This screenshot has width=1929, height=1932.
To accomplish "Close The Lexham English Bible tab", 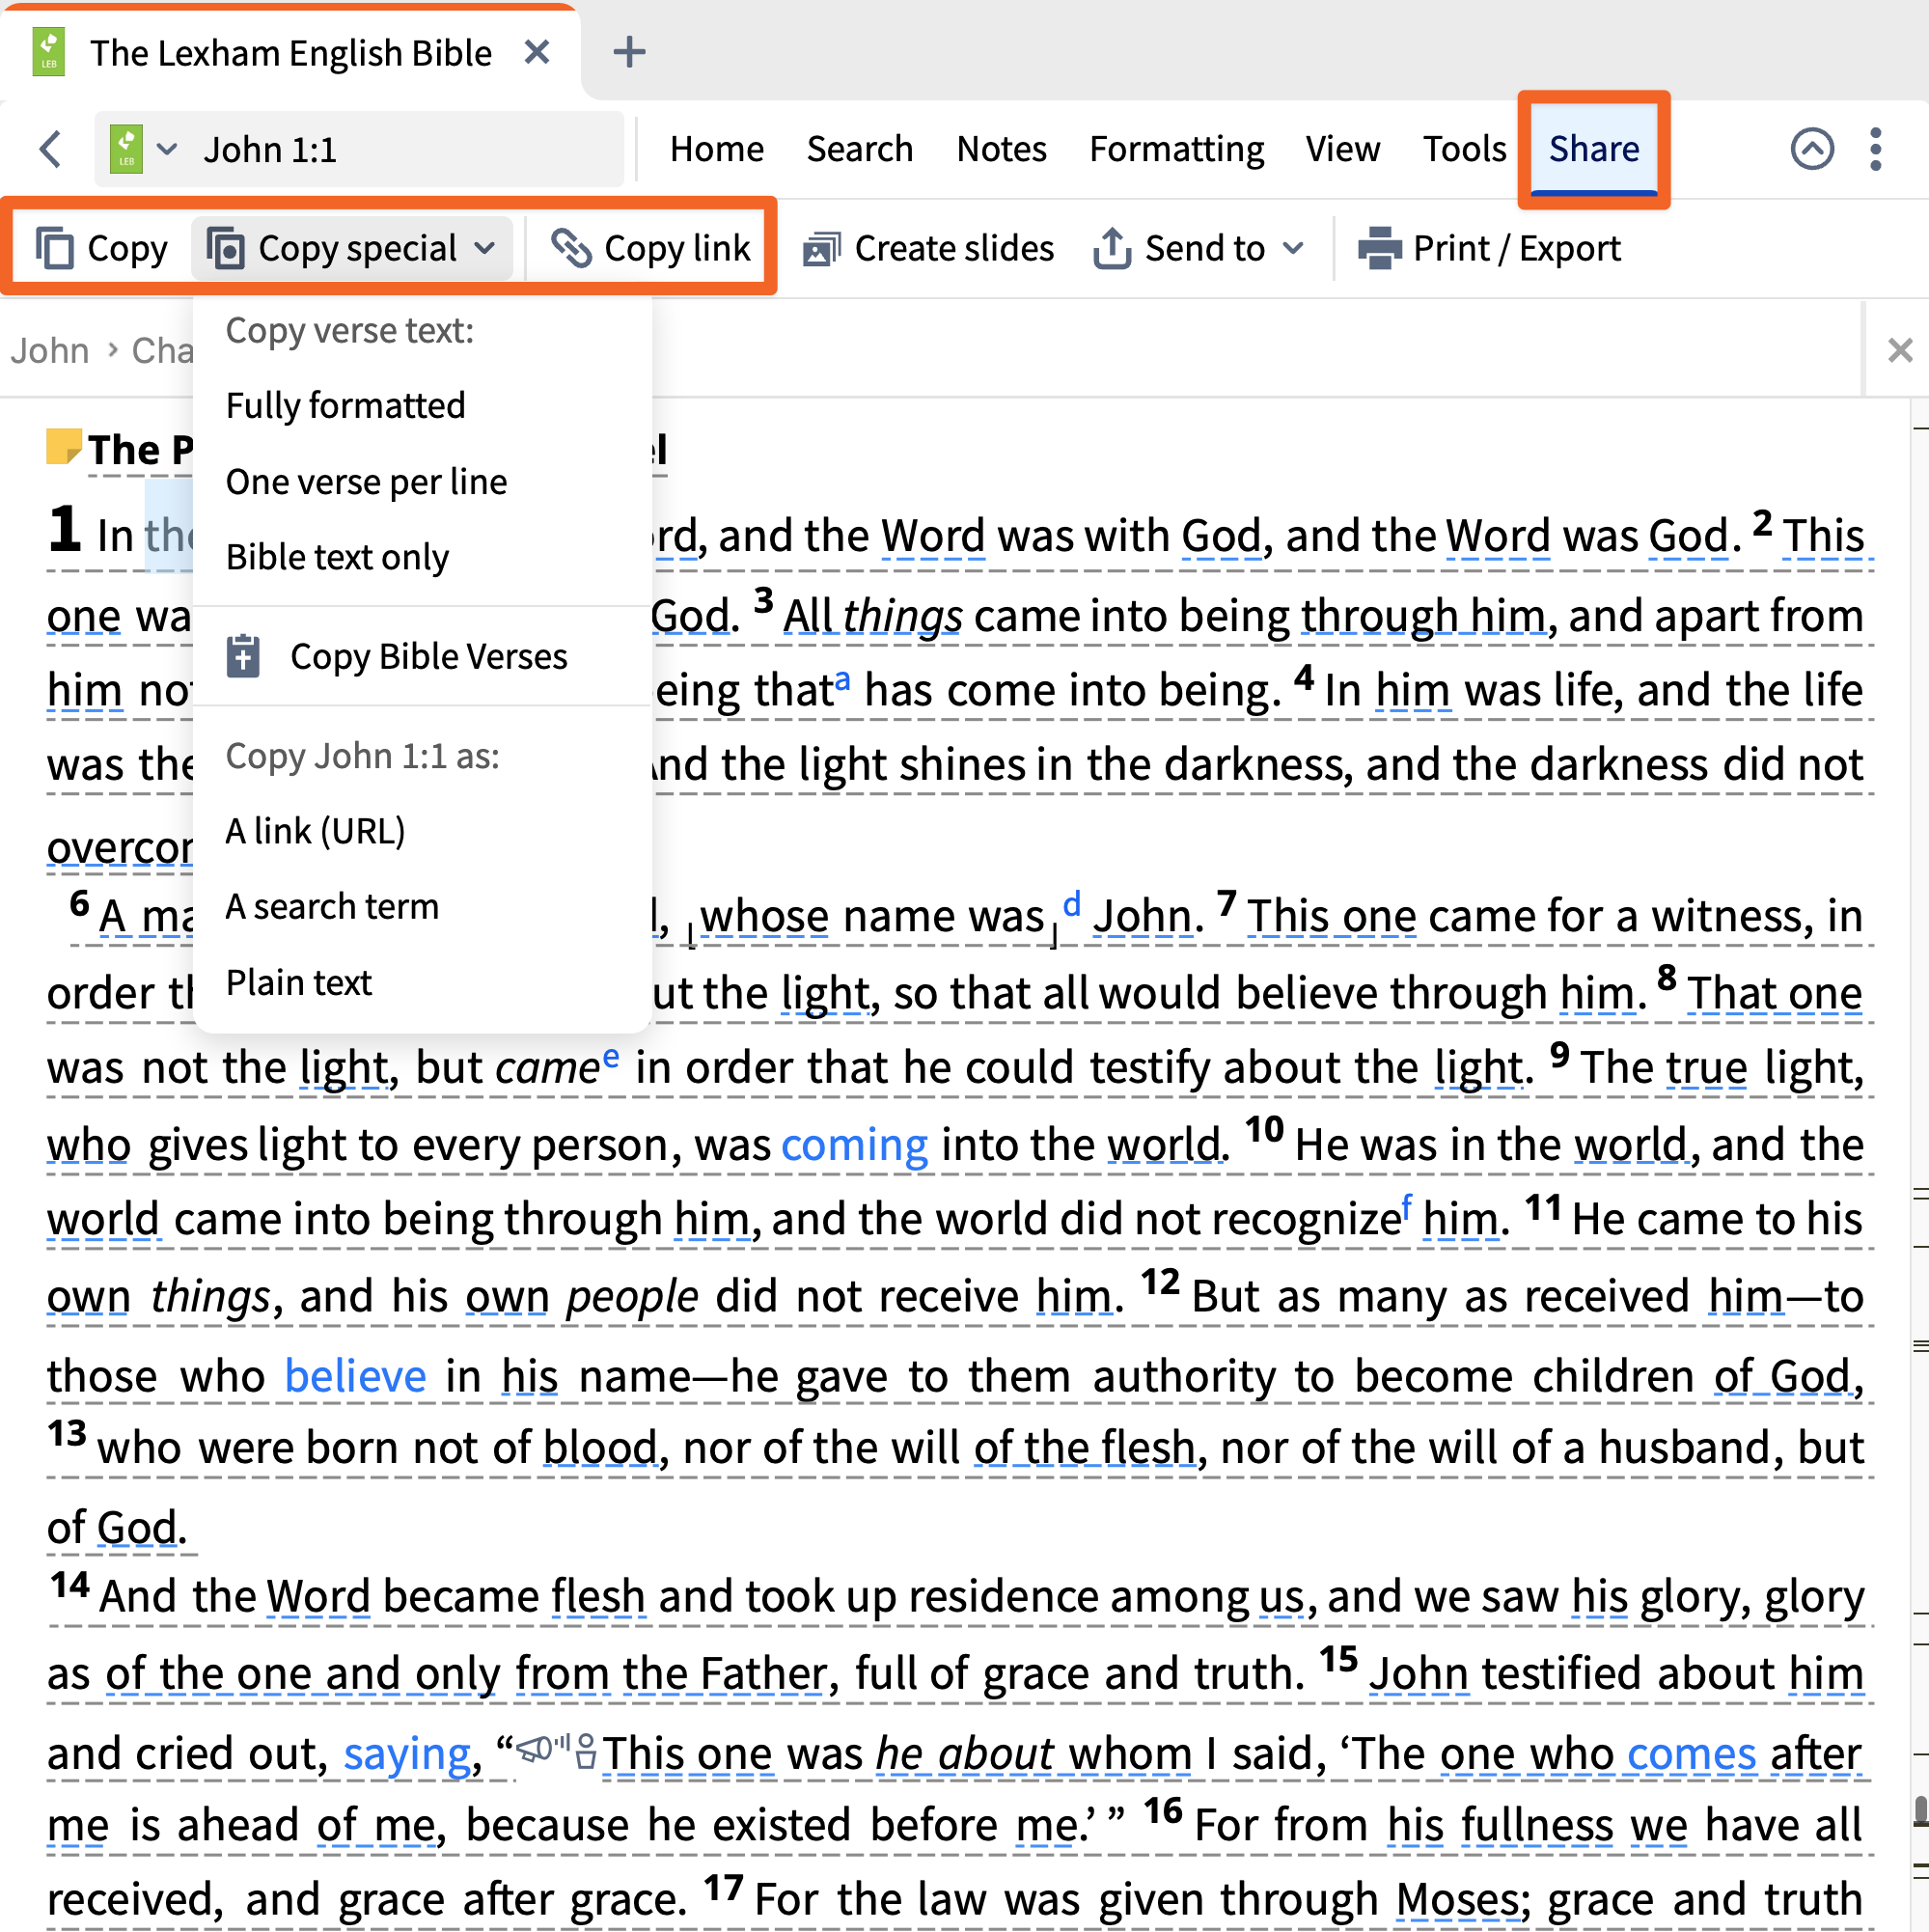I will [x=537, y=52].
